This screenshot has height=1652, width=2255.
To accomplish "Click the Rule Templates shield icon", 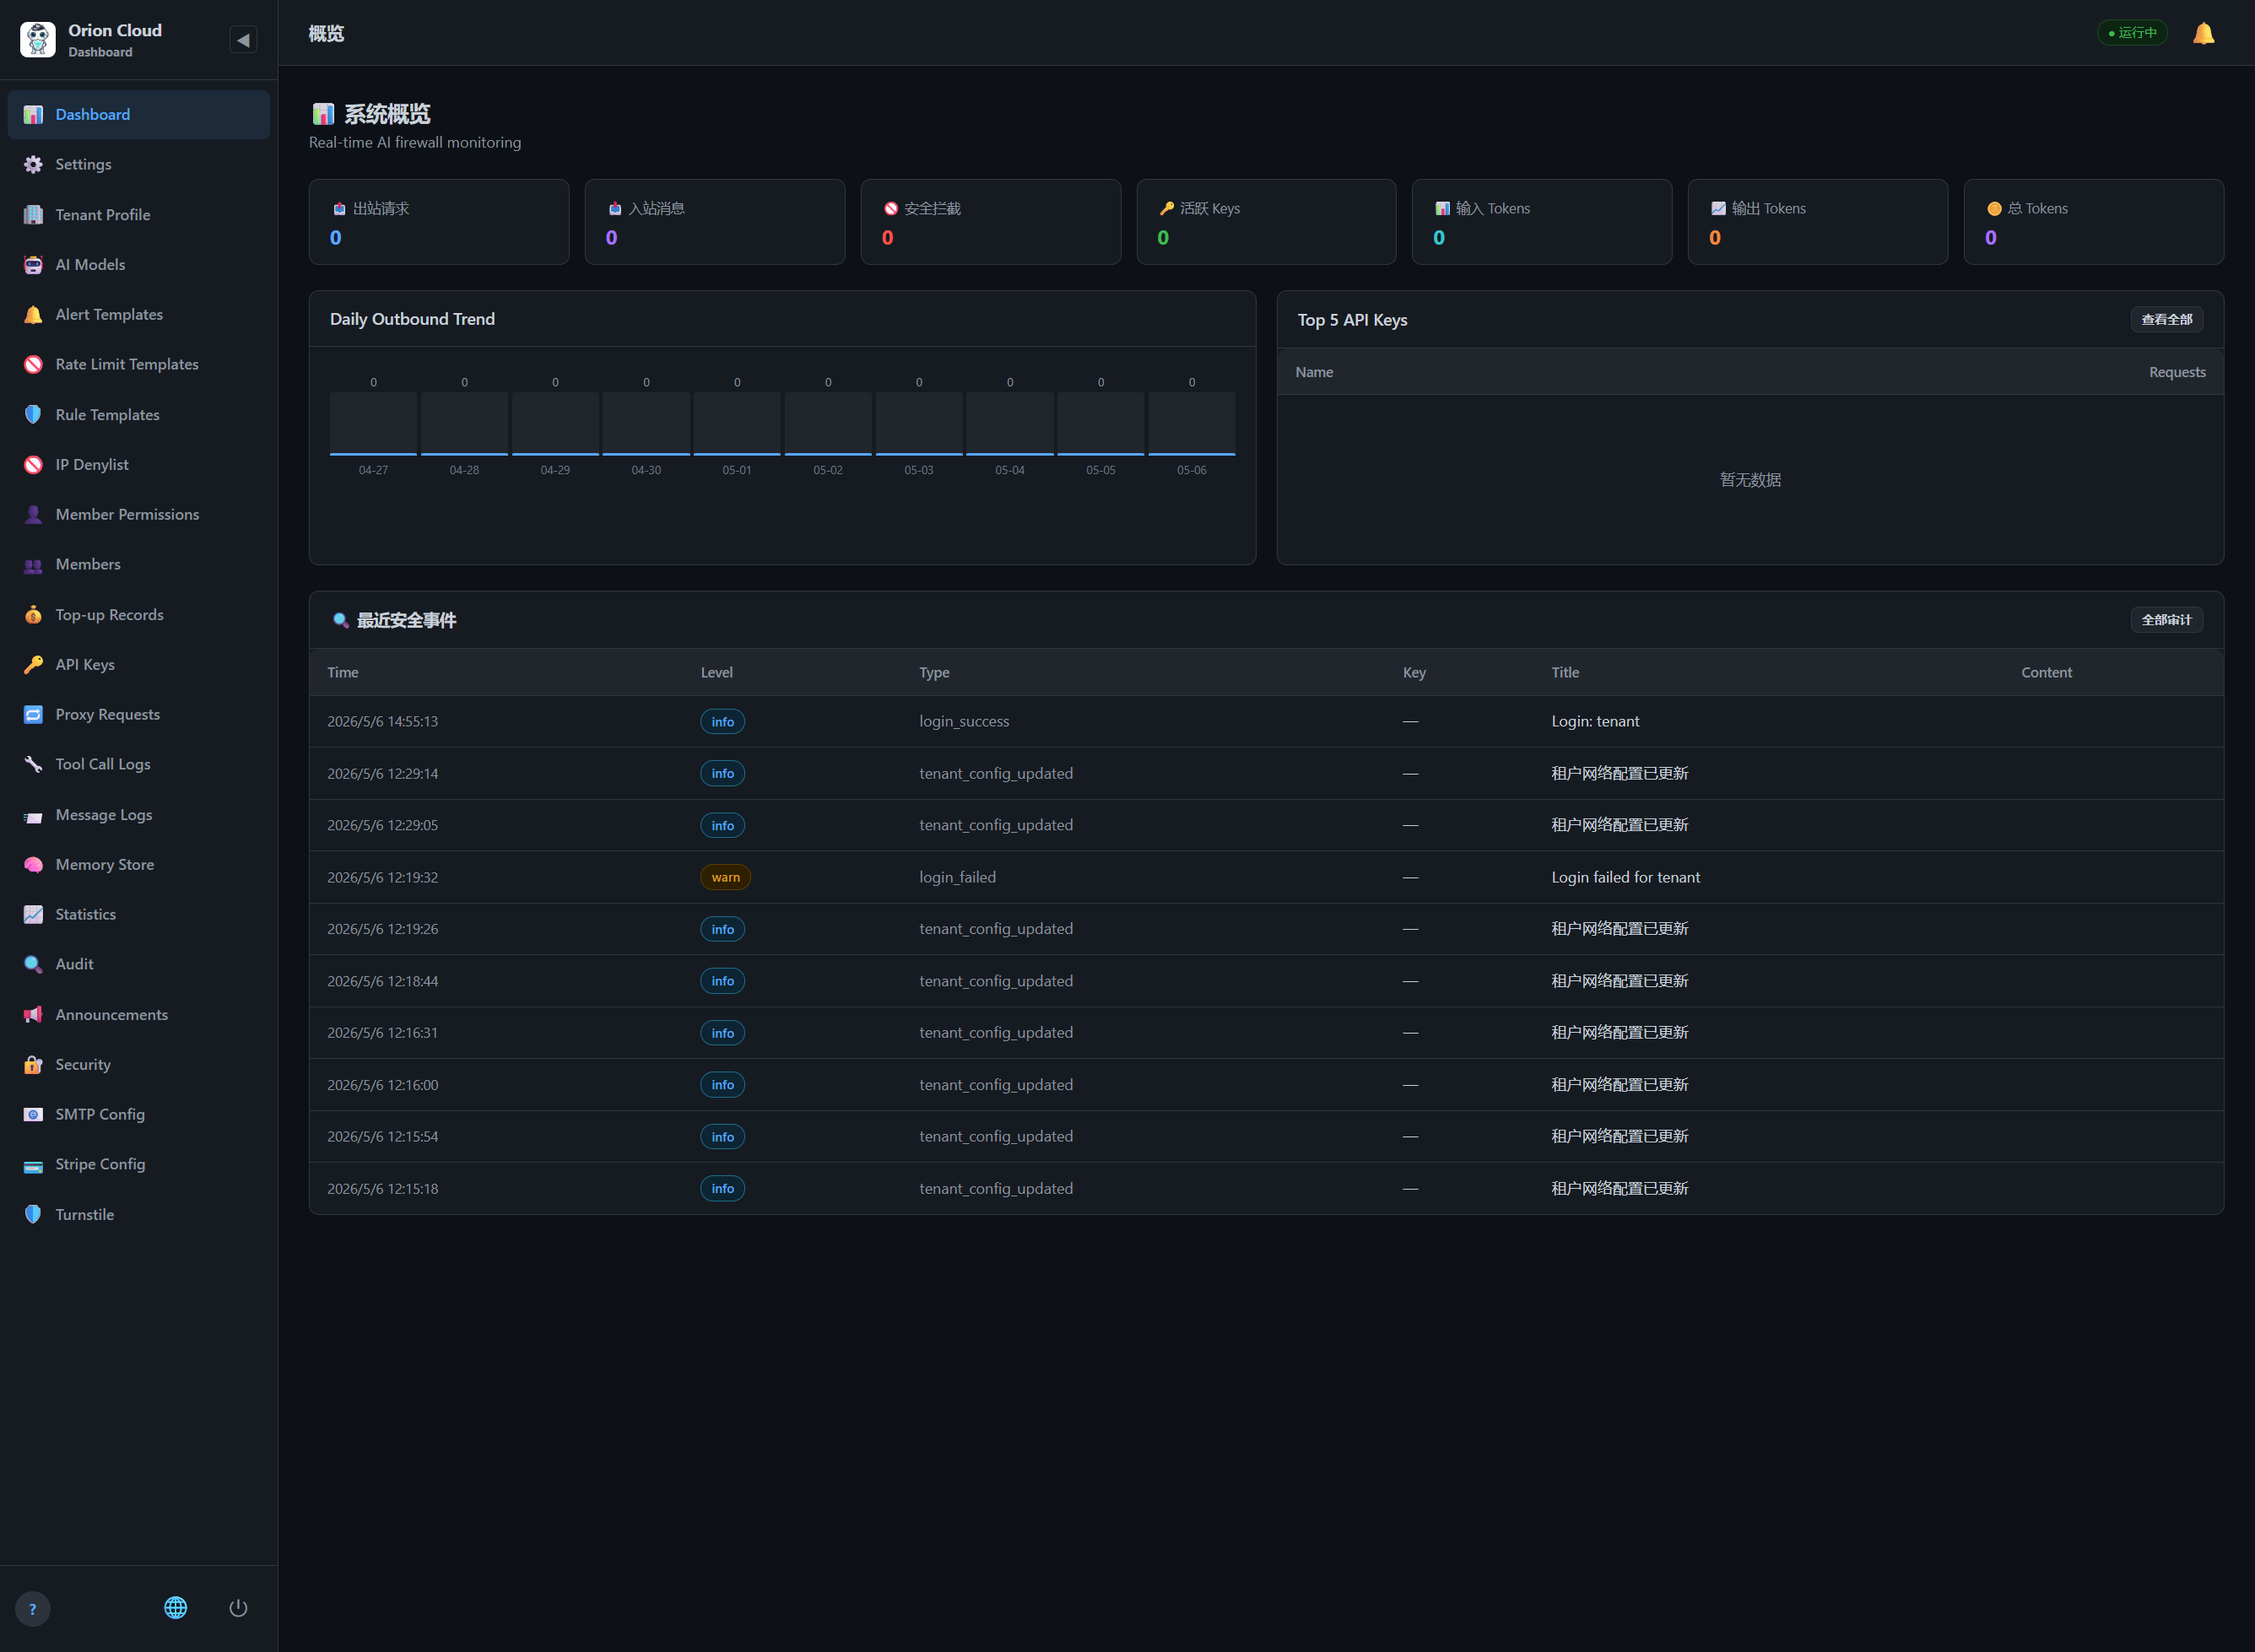I will tap(33, 415).
